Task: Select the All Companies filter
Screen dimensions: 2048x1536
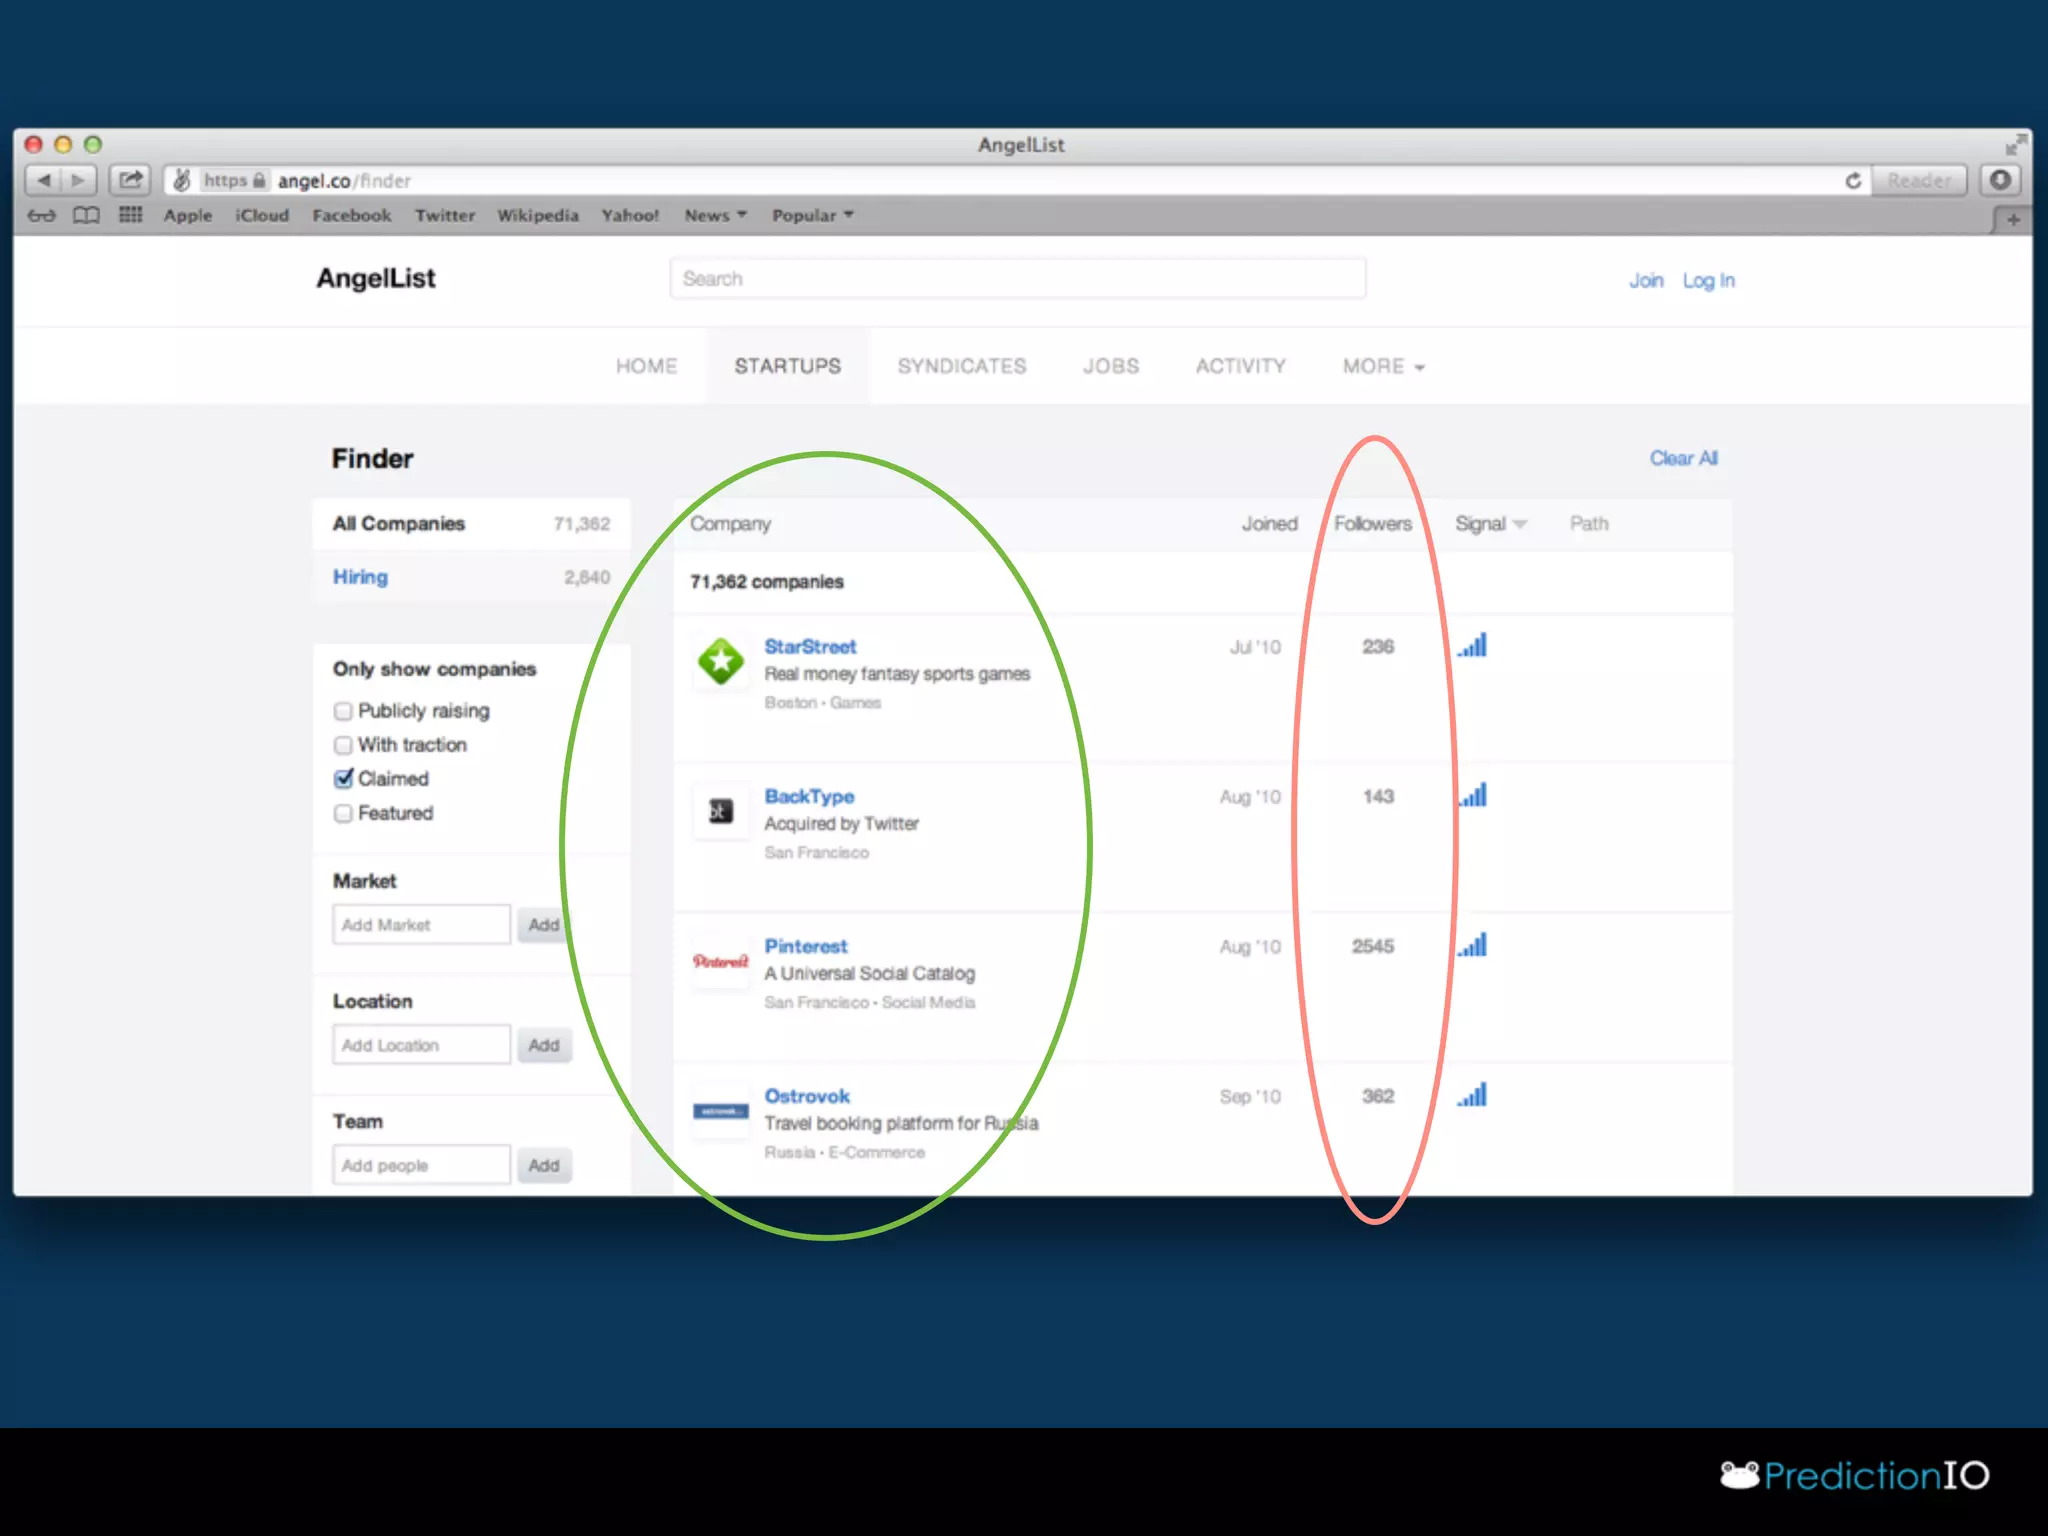Action: 471,523
